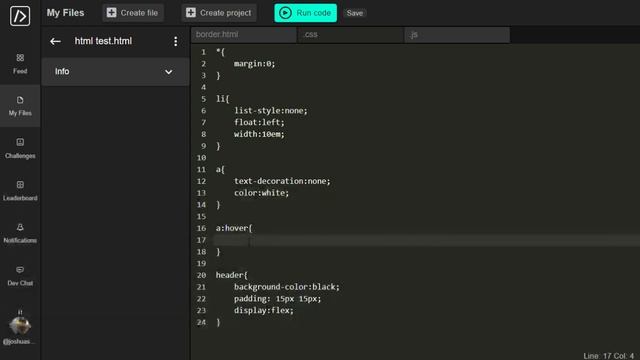The height and width of the screenshot is (360, 640).
Task: Click the list-style:none; line
Action: click(x=271, y=111)
